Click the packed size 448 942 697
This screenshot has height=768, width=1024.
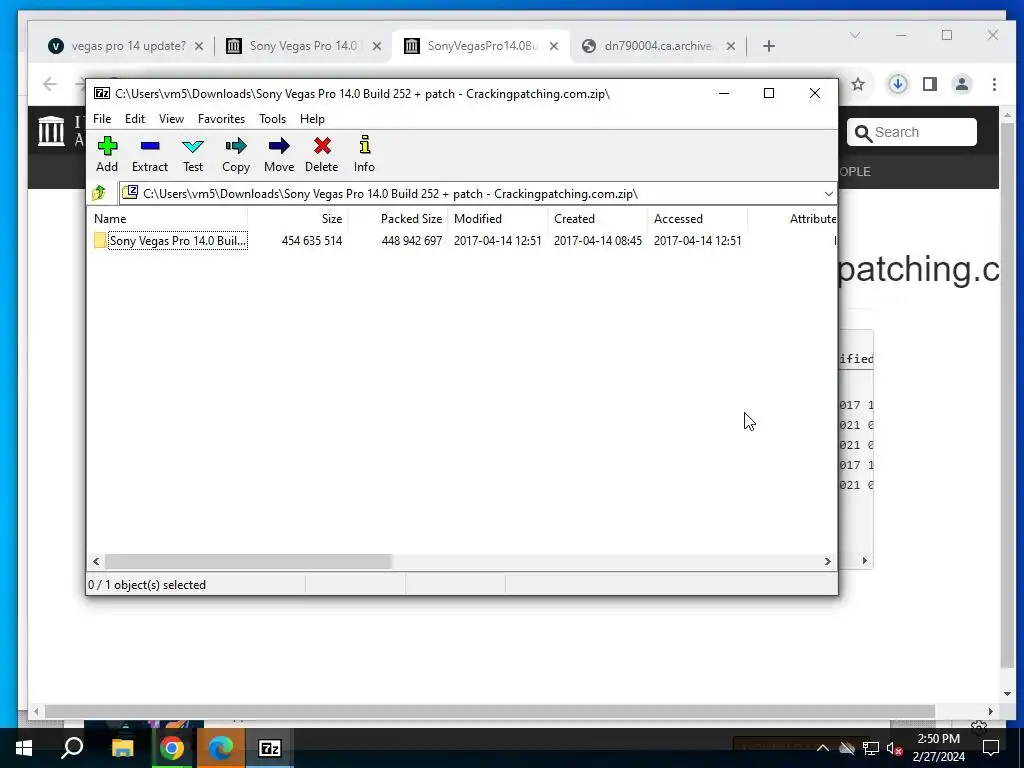point(411,240)
